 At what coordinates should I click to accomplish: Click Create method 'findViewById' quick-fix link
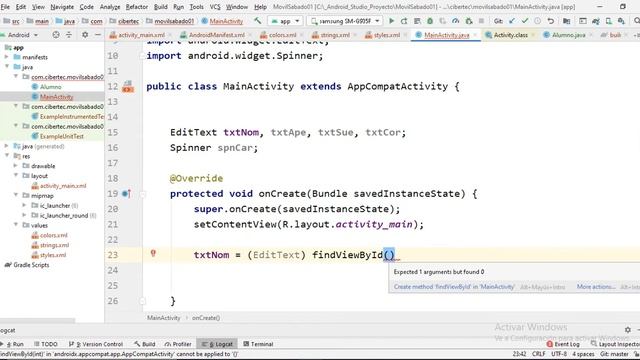click(x=454, y=287)
